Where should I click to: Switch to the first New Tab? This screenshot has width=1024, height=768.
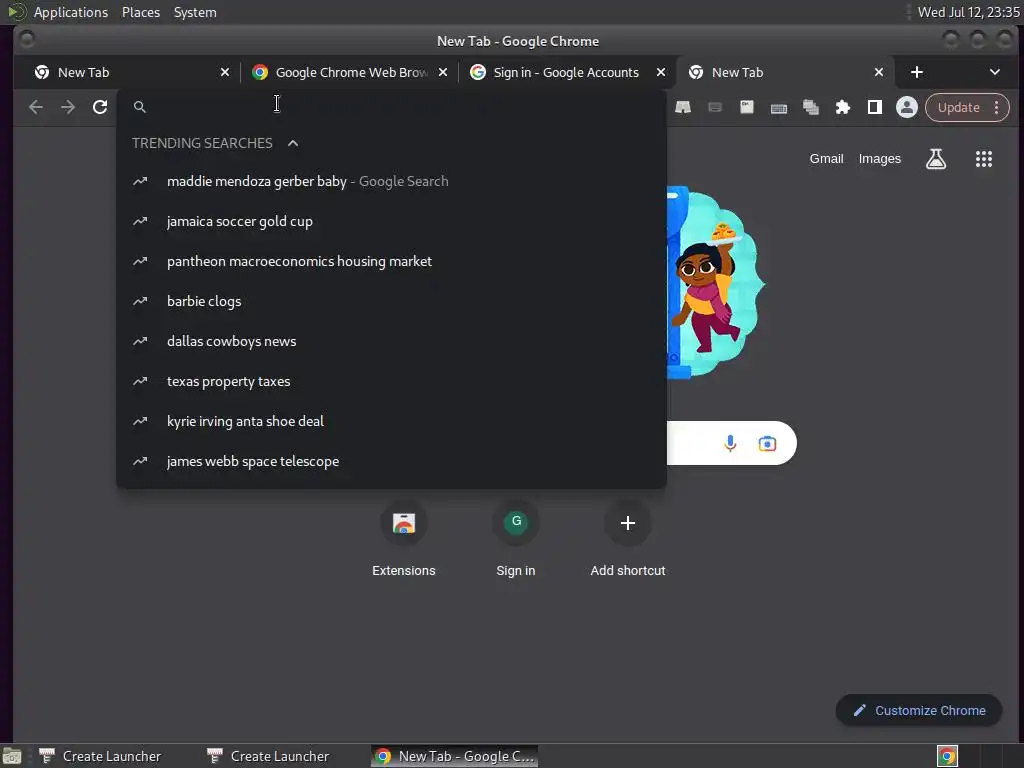pyautogui.click(x=132, y=72)
